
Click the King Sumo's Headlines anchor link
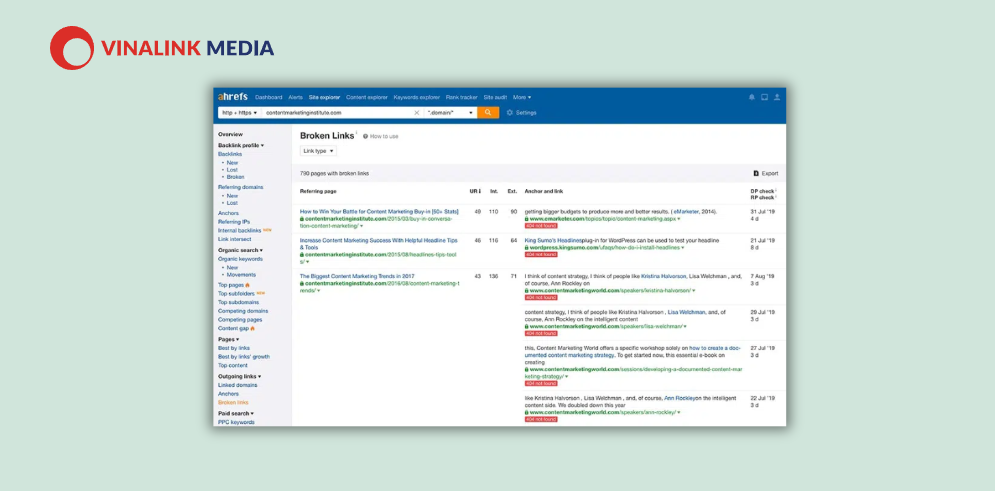(553, 240)
